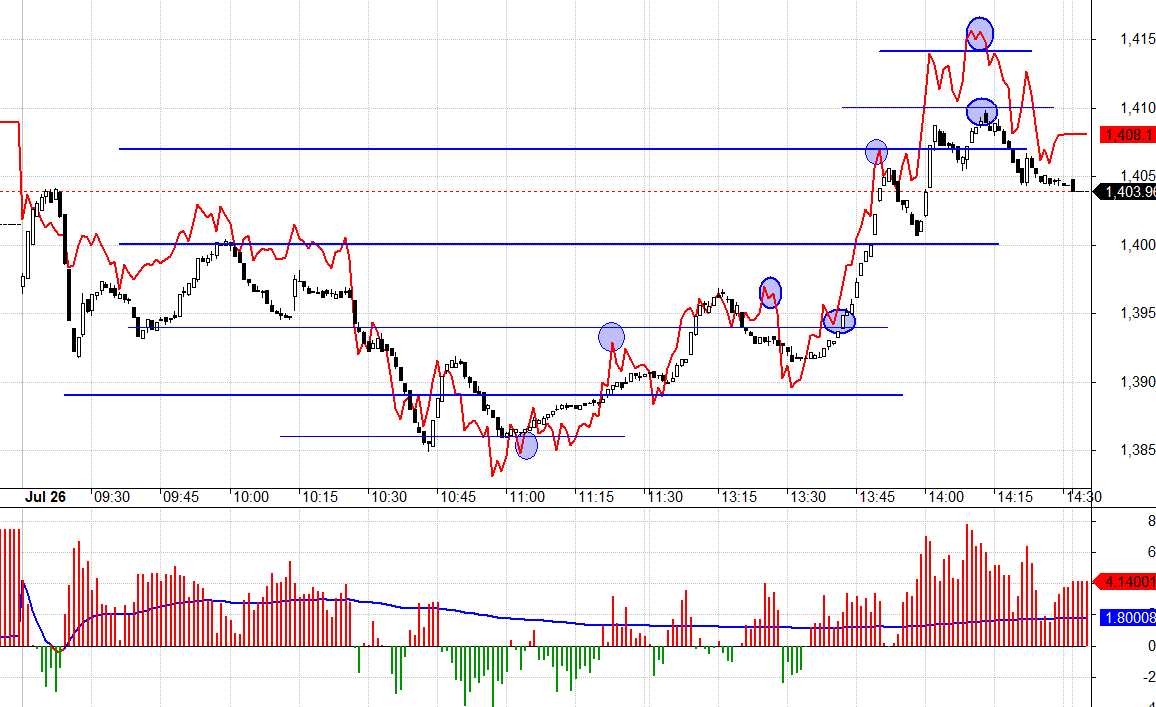The height and width of the screenshot is (707, 1156).
Task: Select the 14:30 time axis label
Action: [1084, 497]
